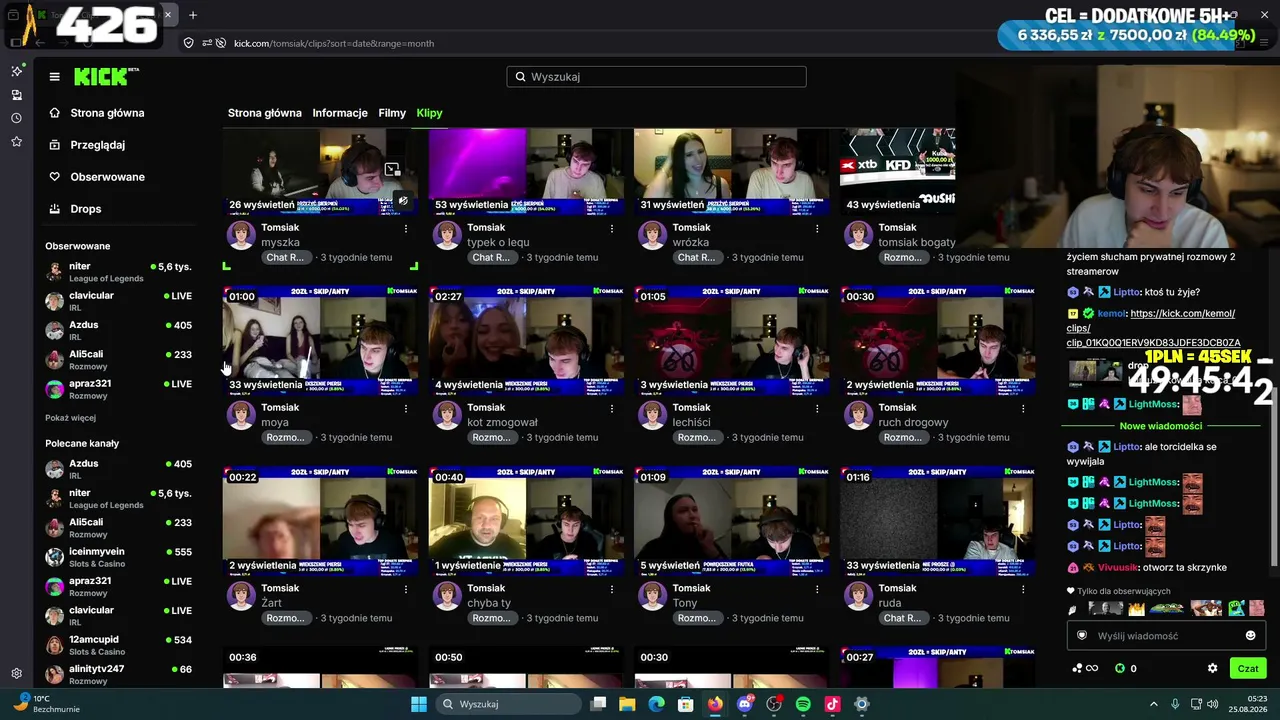Show hidden system tray icons
The height and width of the screenshot is (720, 1280).
pyautogui.click(x=1153, y=704)
